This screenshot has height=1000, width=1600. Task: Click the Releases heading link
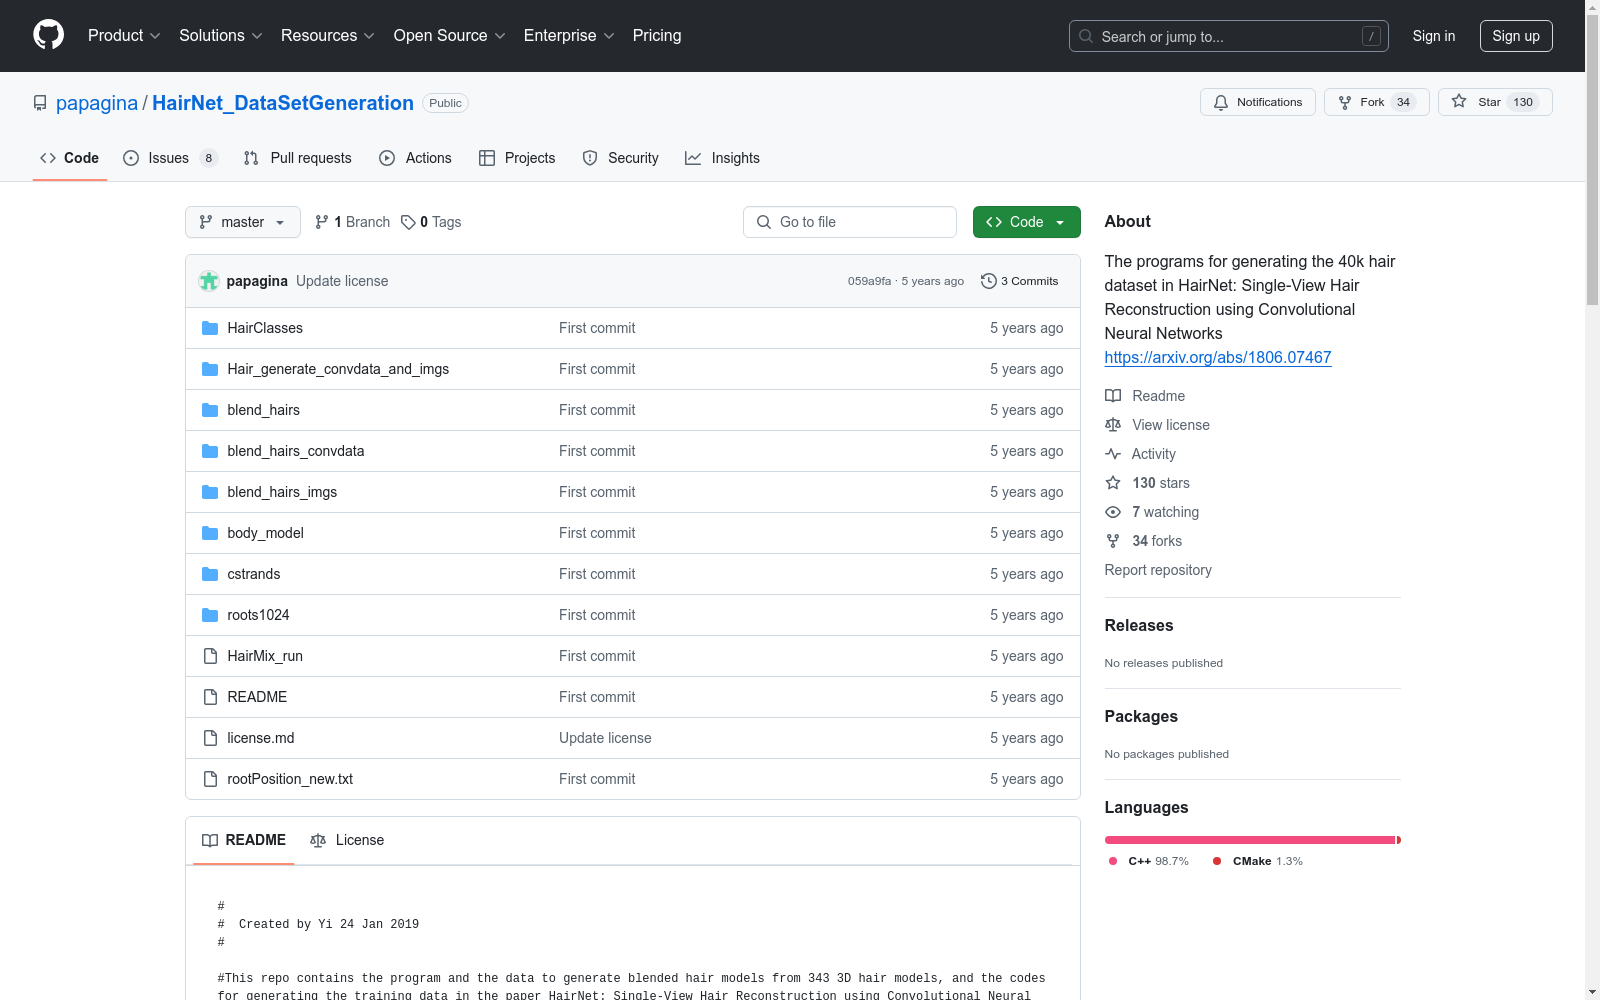[1139, 625]
